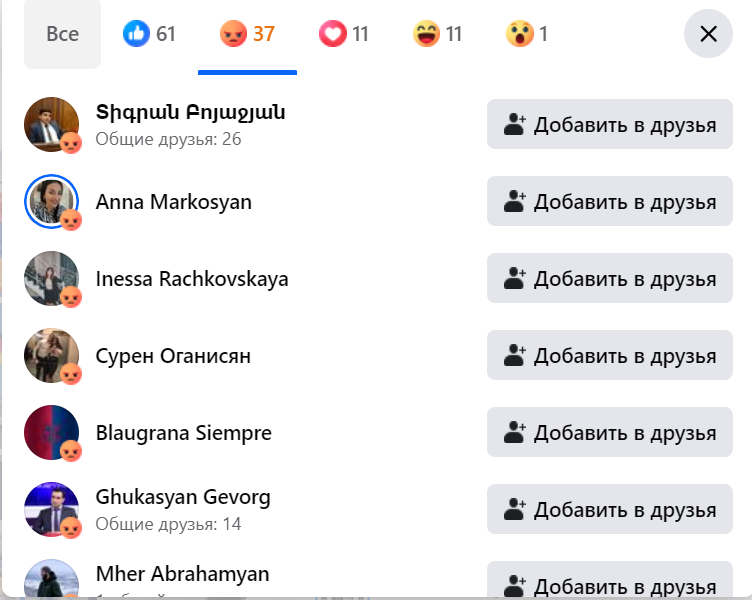752x600 pixels.
Task: Open Anna Markosyan's profile picture
Action: tap(51, 201)
